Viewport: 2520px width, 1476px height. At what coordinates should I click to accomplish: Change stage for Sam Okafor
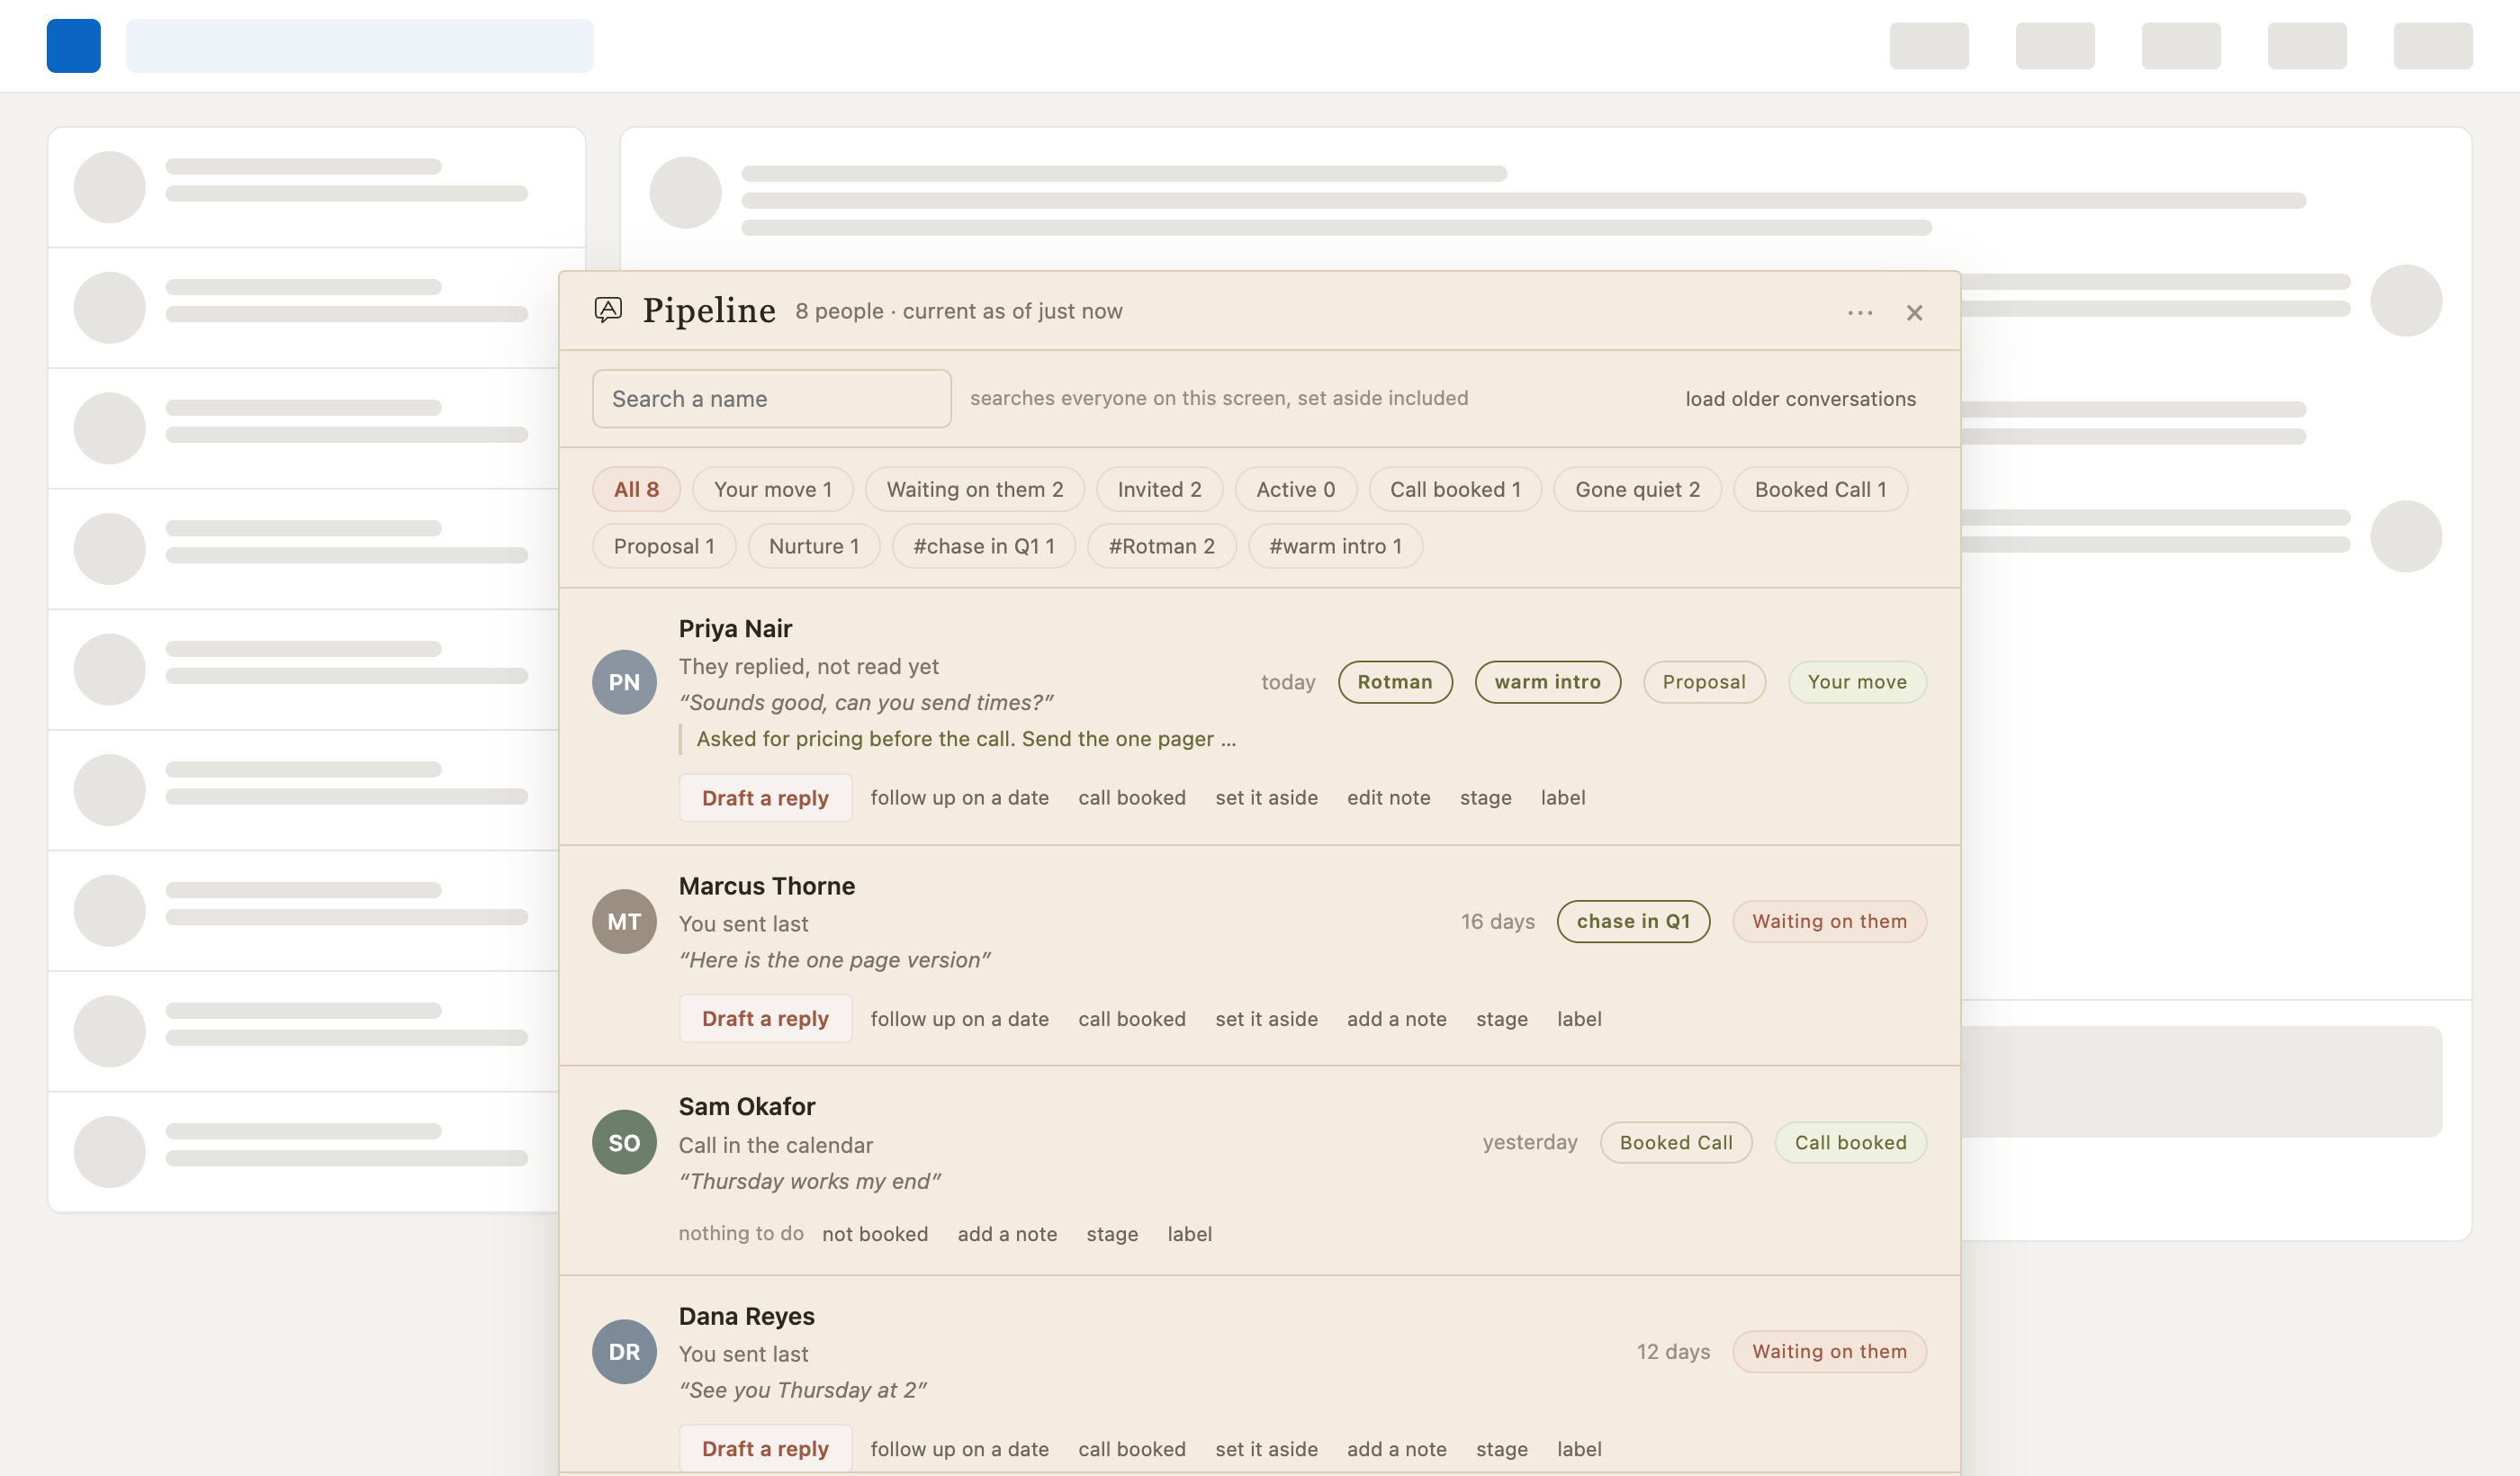click(x=1112, y=1234)
